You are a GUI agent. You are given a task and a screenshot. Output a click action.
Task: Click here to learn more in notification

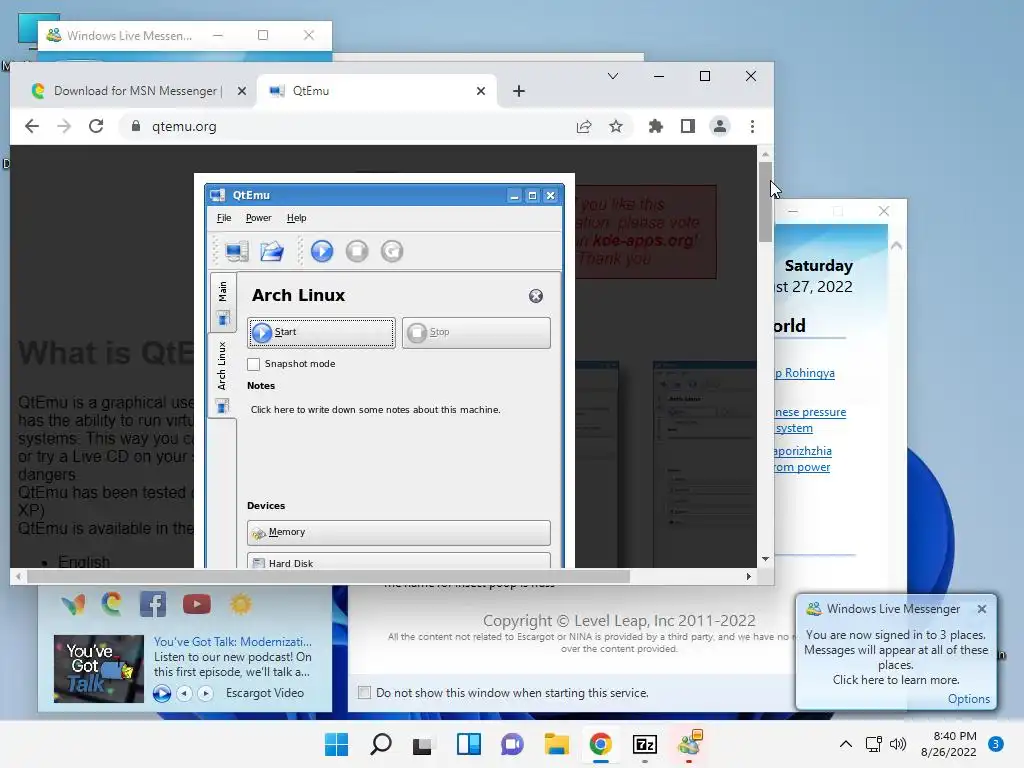coord(895,680)
